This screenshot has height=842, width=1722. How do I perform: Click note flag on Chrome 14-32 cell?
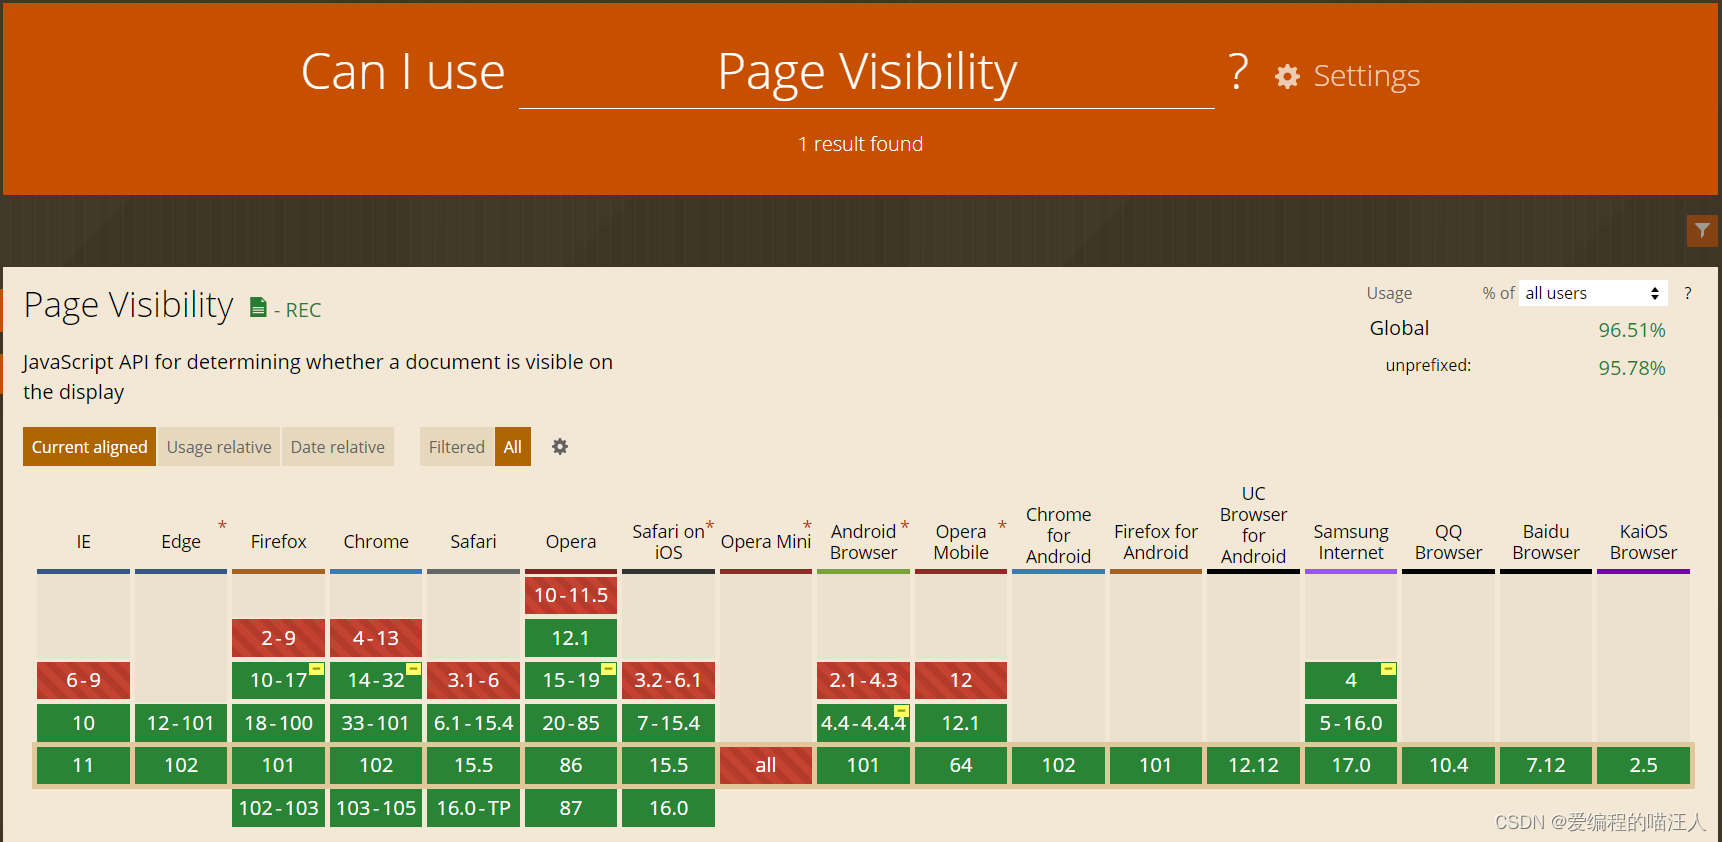(413, 669)
